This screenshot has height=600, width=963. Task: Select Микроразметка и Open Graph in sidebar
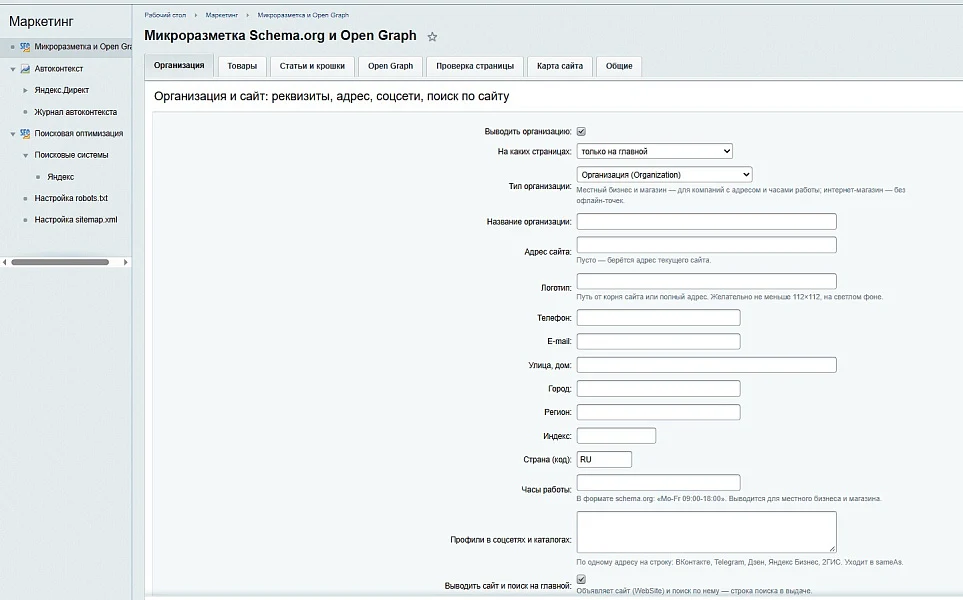[x=83, y=47]
